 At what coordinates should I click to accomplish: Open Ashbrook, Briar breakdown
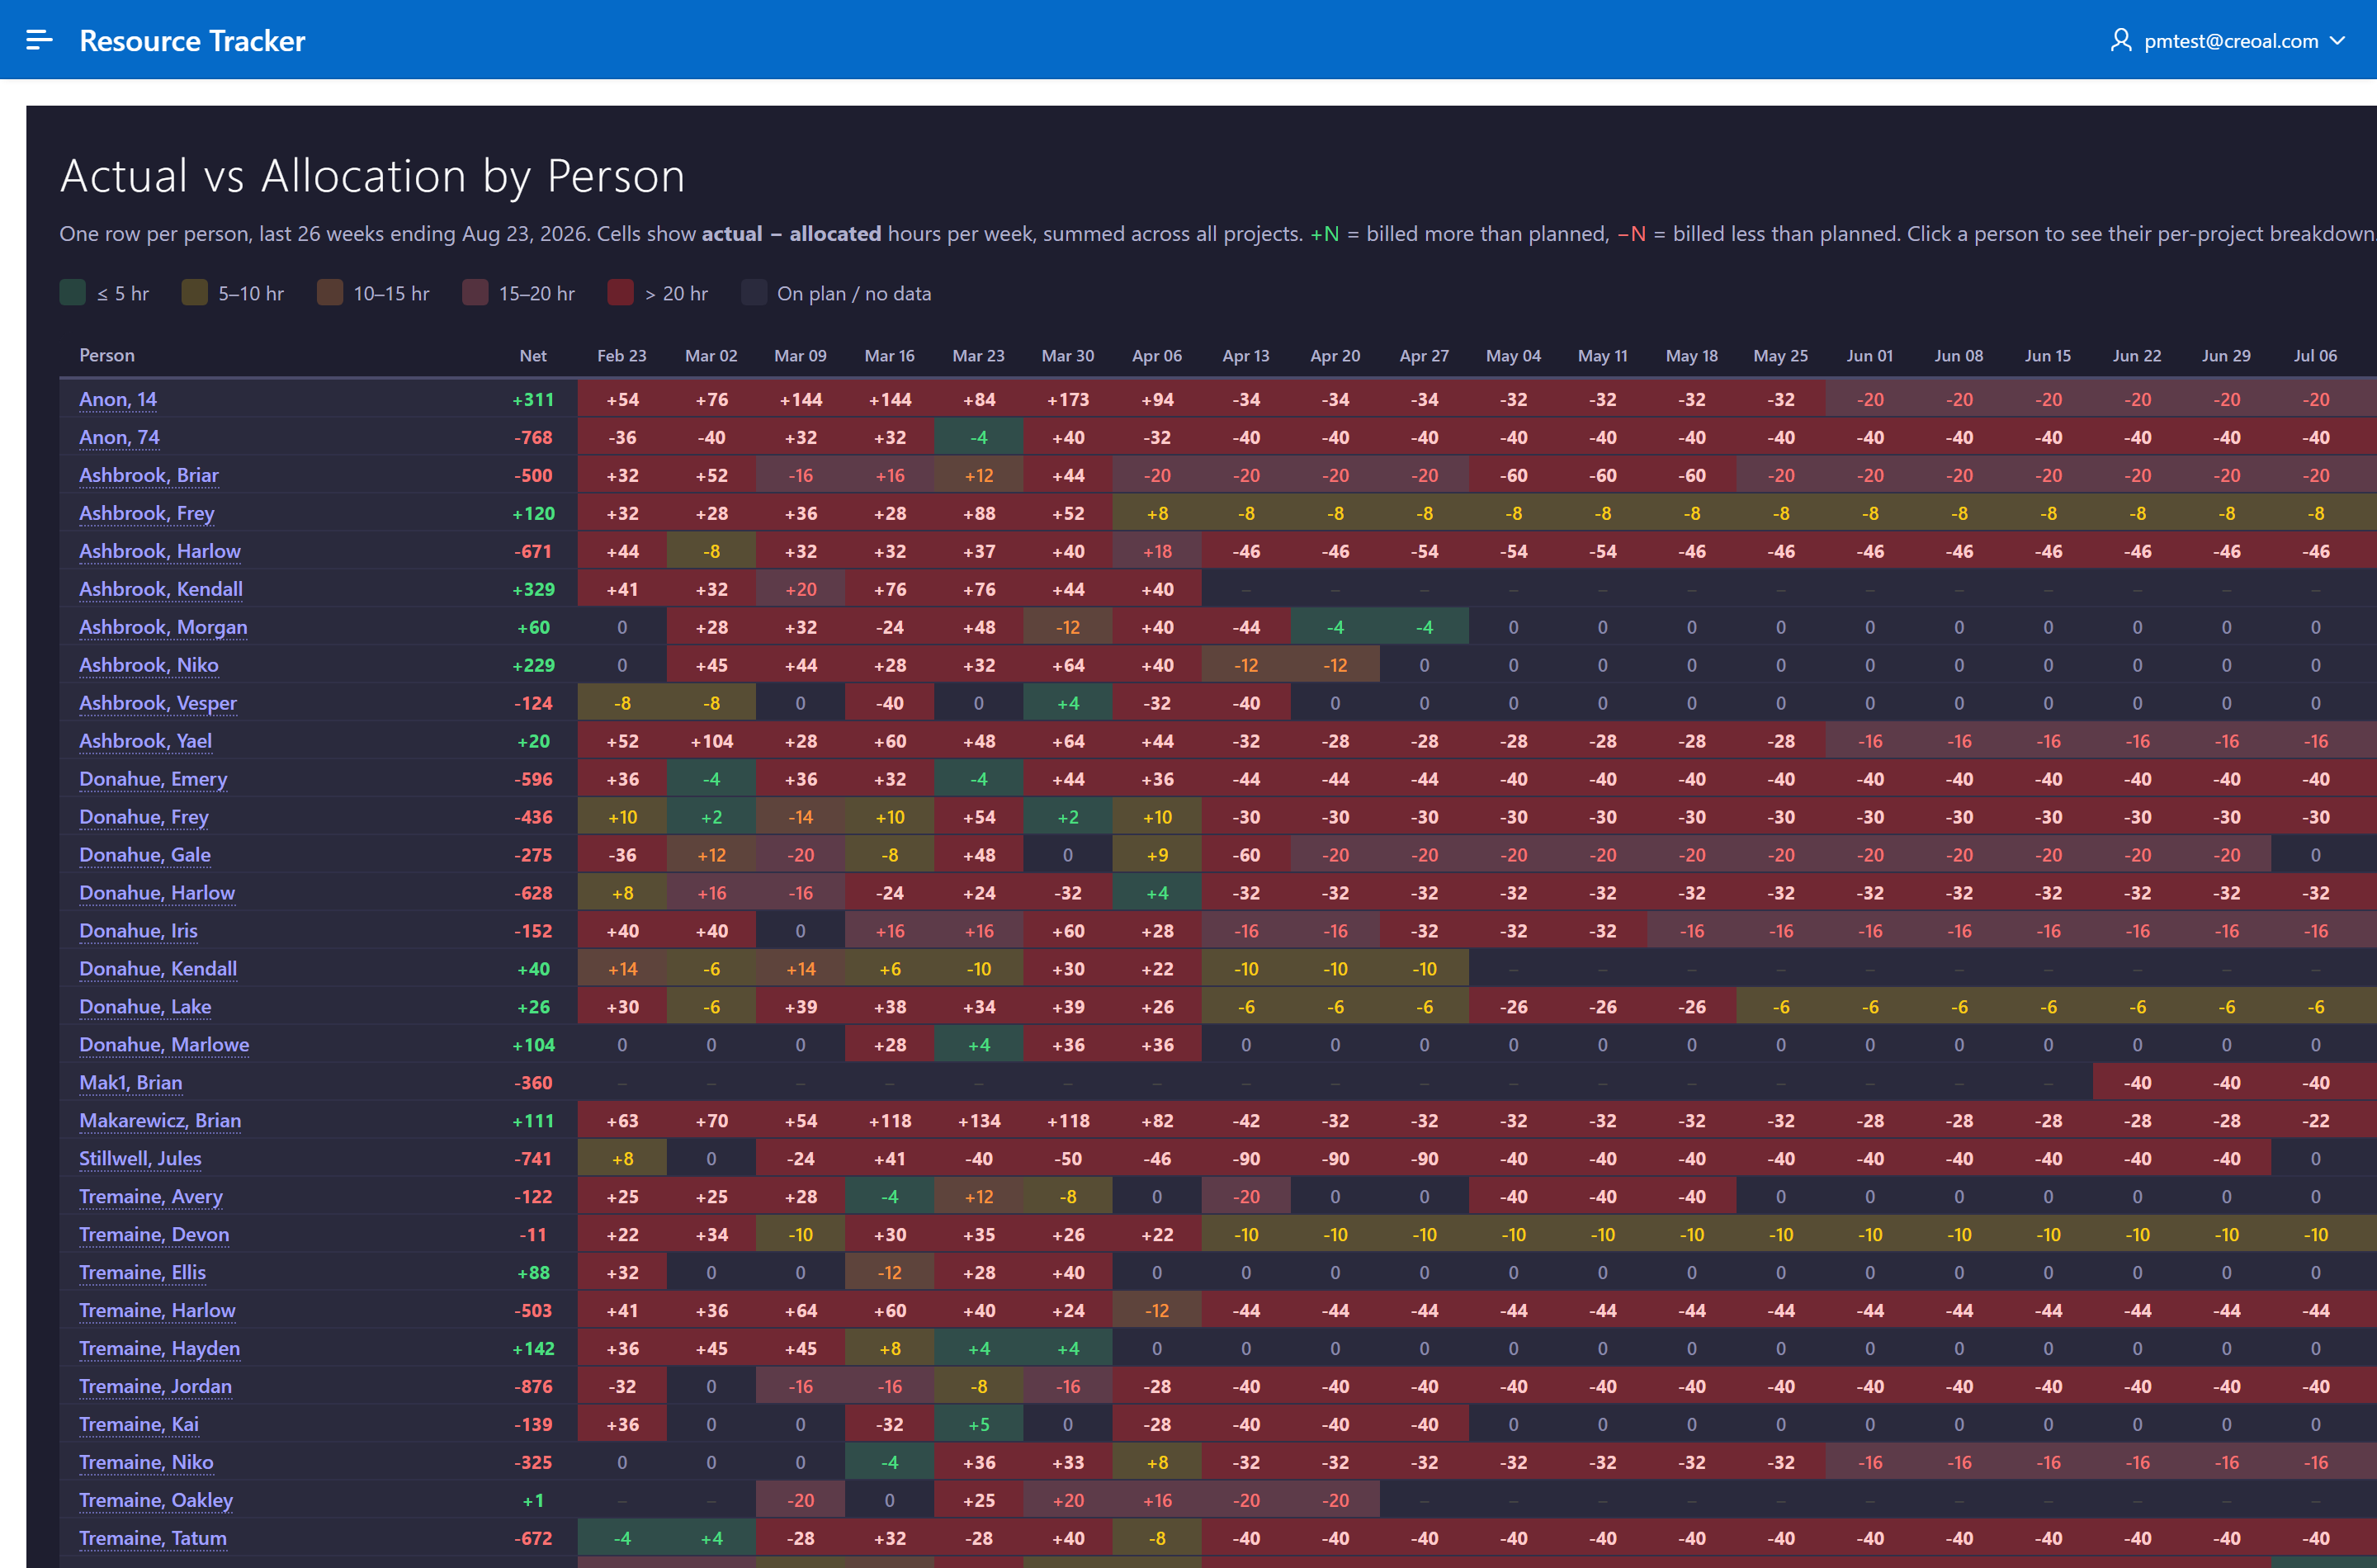149,475
